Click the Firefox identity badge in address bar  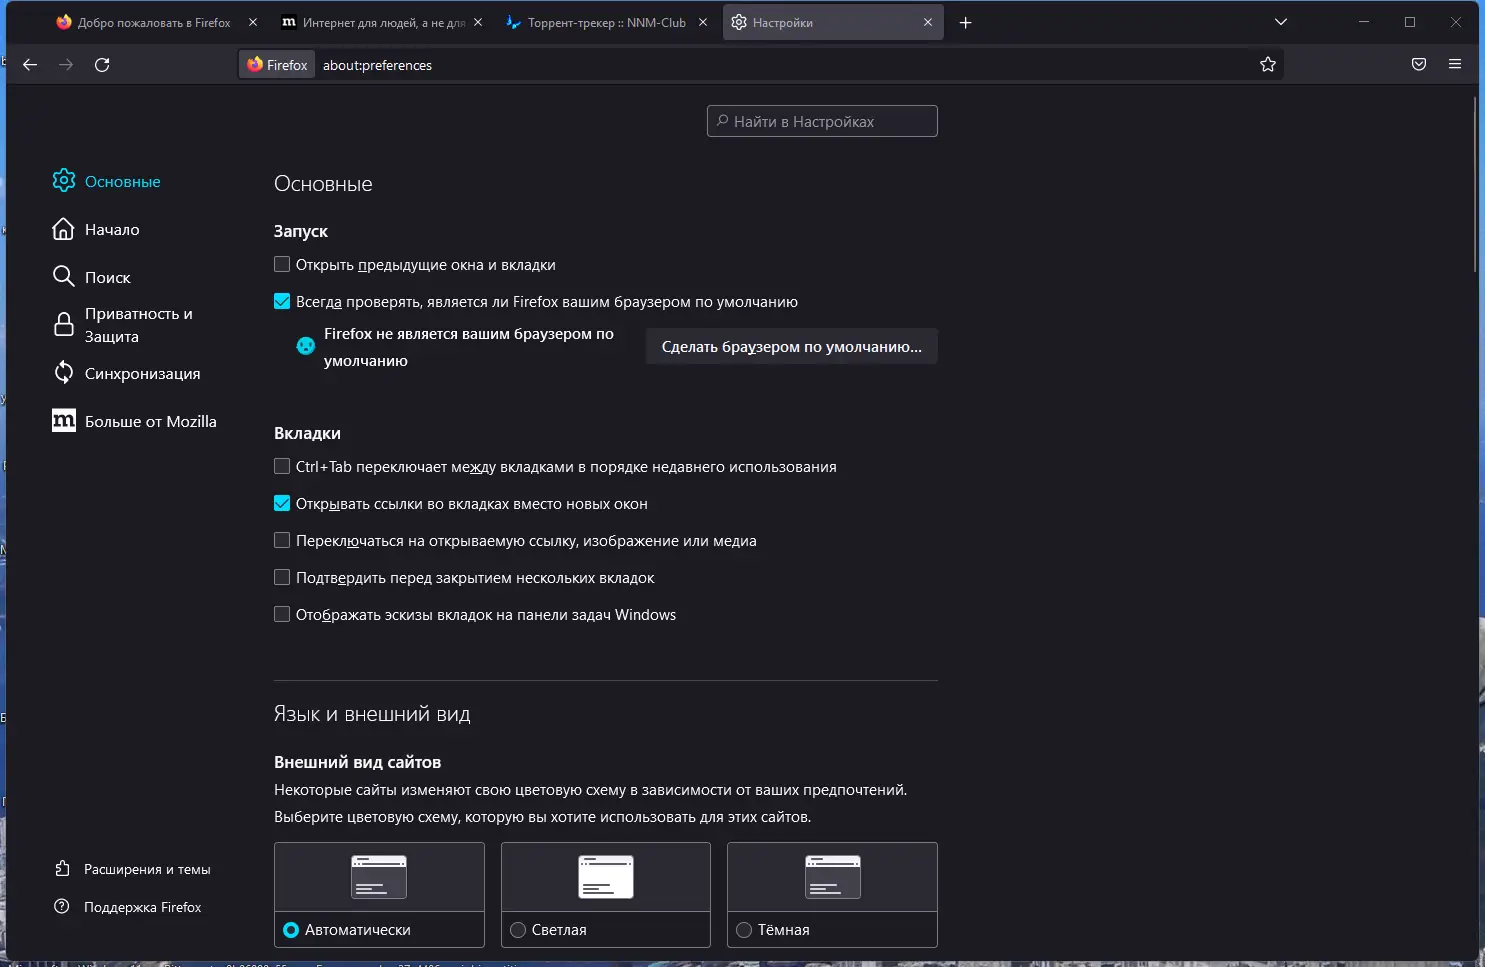278,65
